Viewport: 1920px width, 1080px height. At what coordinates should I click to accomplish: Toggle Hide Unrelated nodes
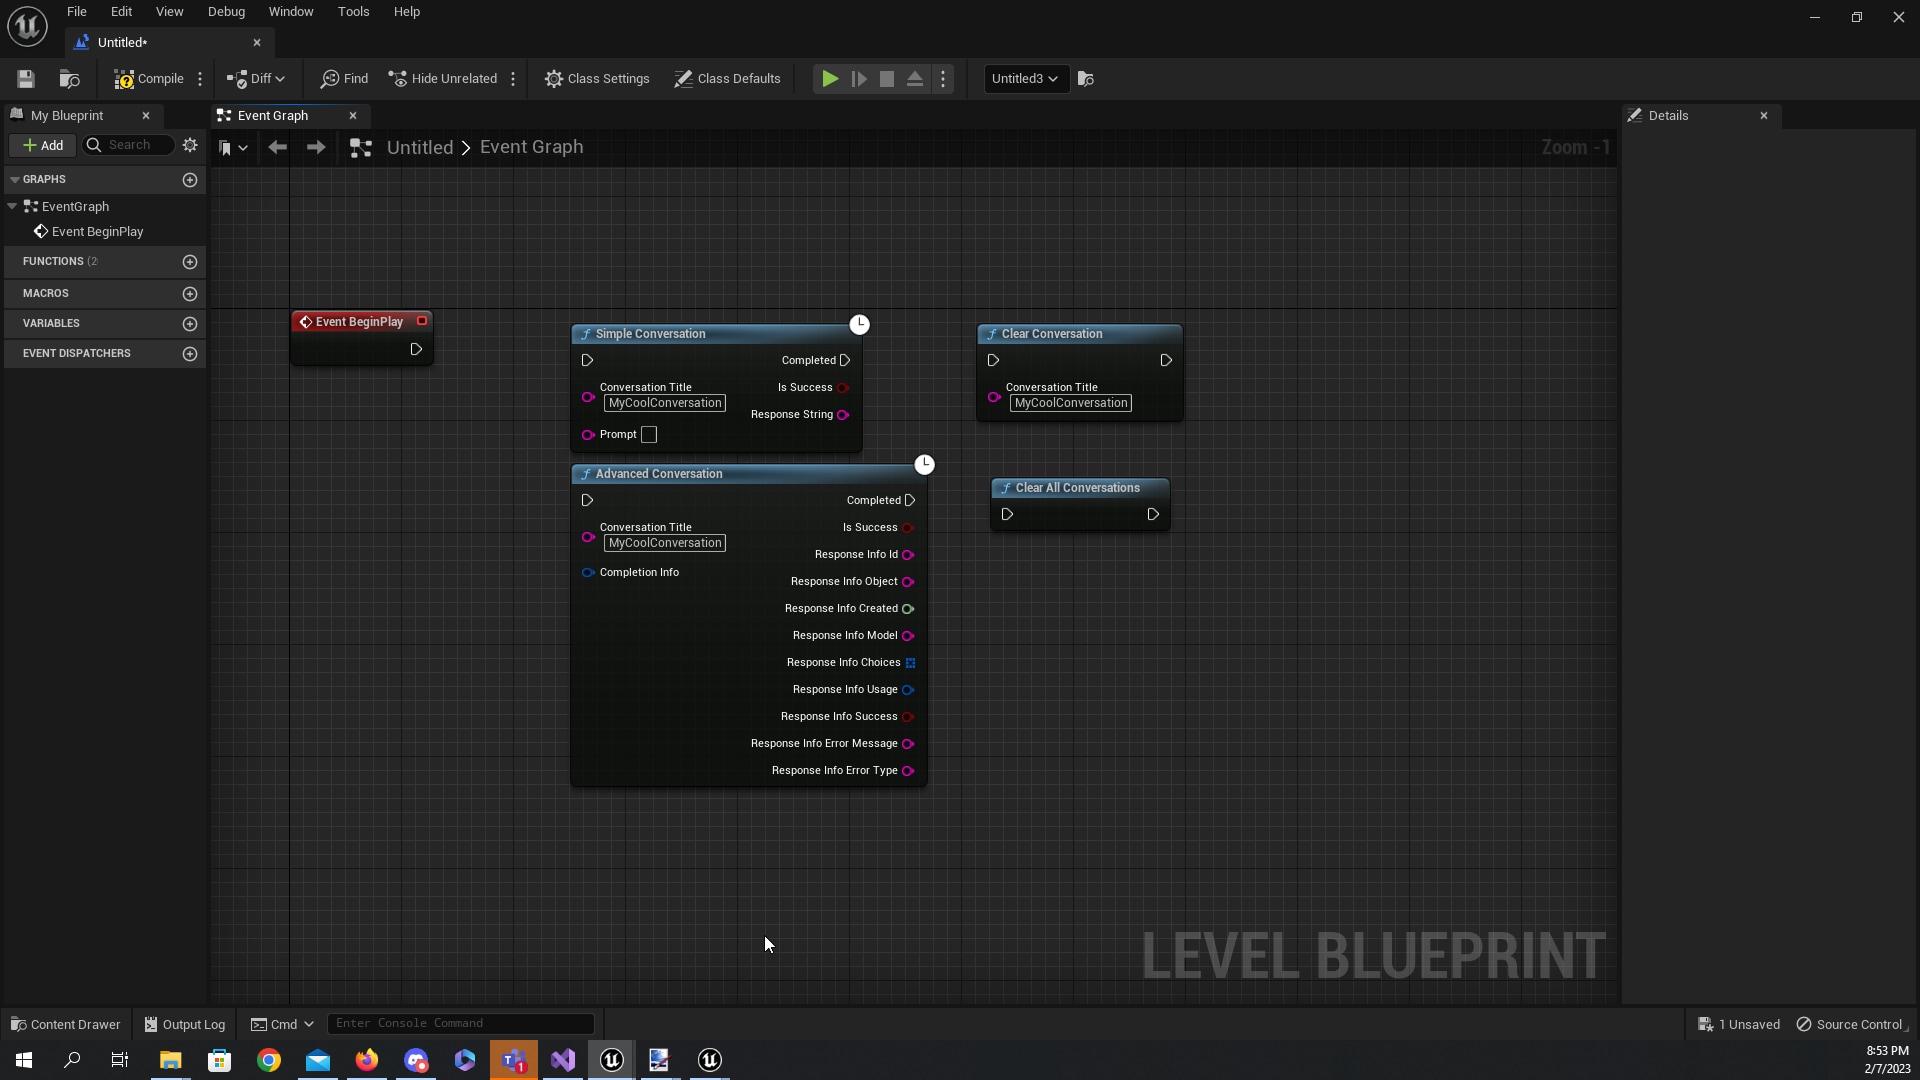(x=443, y=79)
